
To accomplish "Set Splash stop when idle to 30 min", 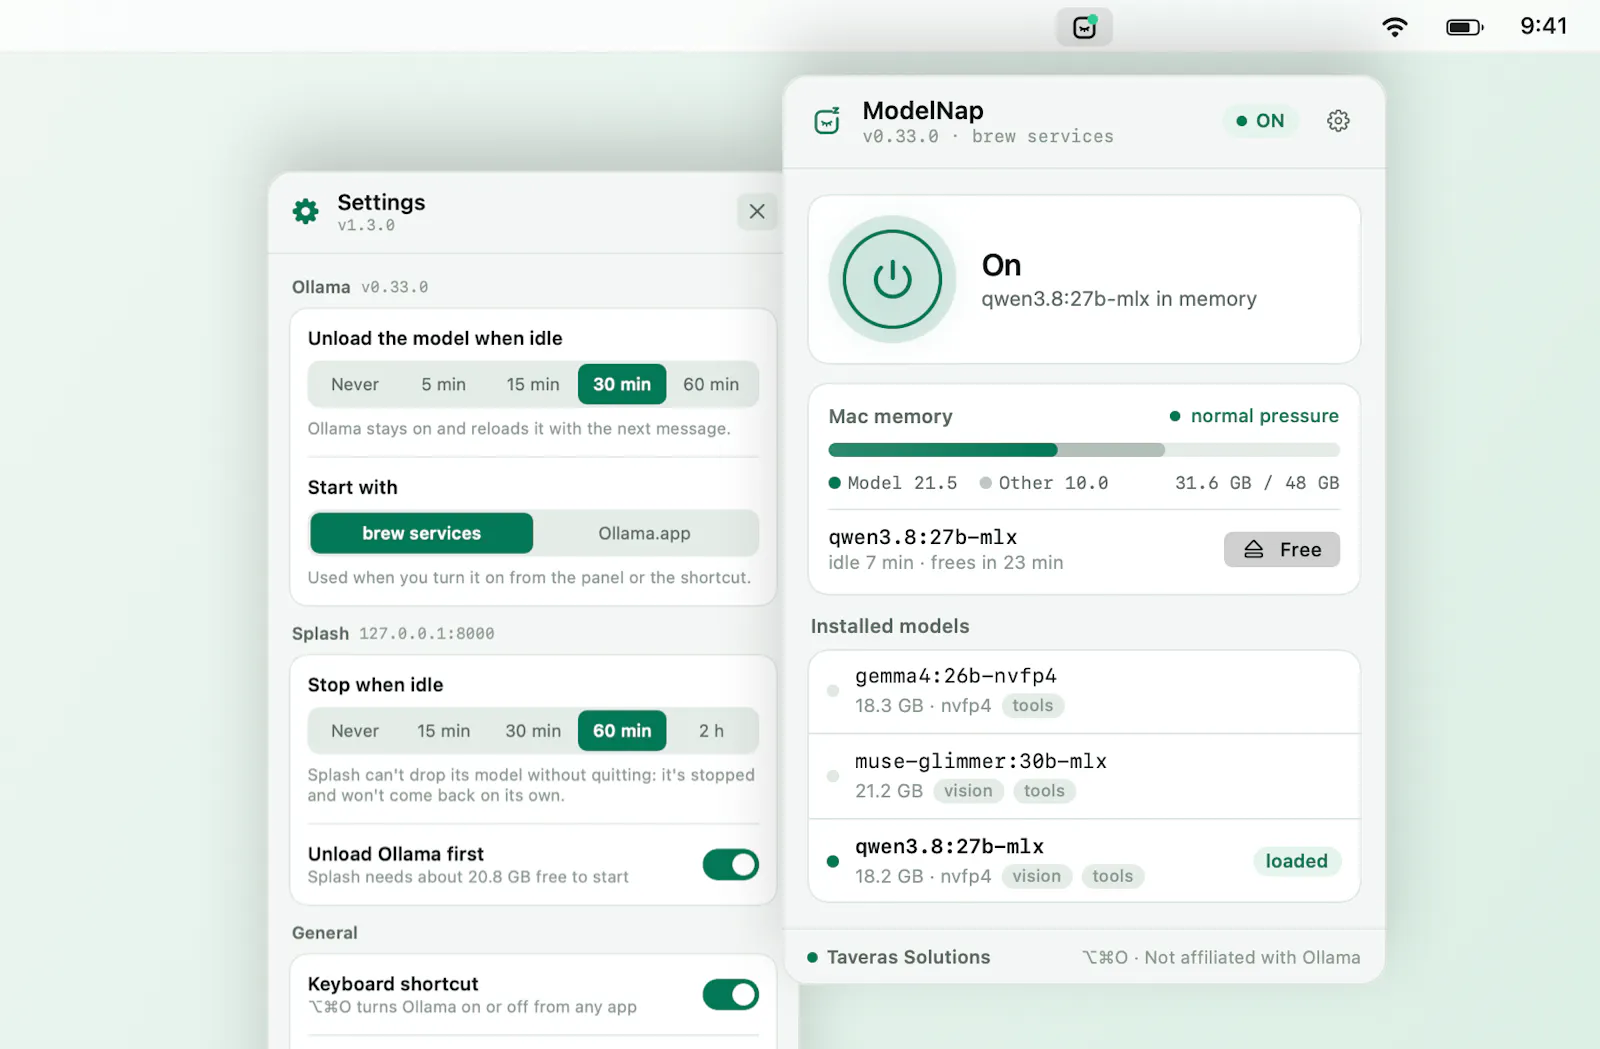I will 533,731.
